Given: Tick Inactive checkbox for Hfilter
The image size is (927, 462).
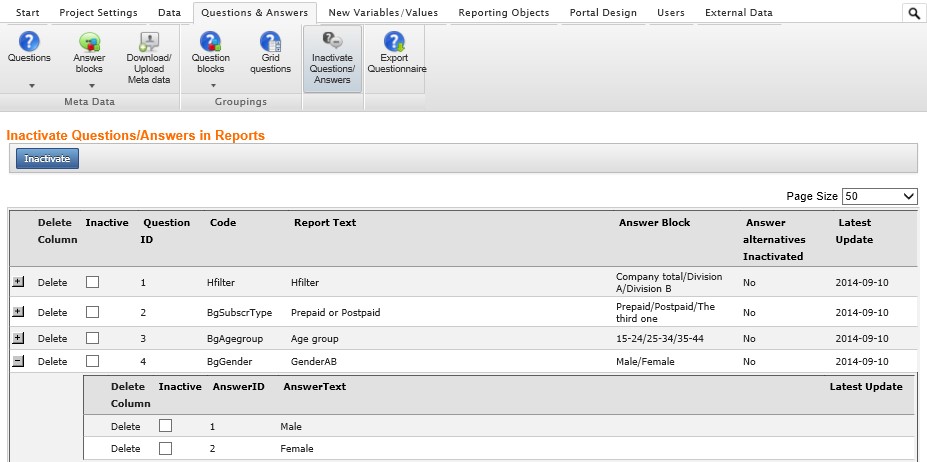Looking at the screenshot, I should [92, 282].
